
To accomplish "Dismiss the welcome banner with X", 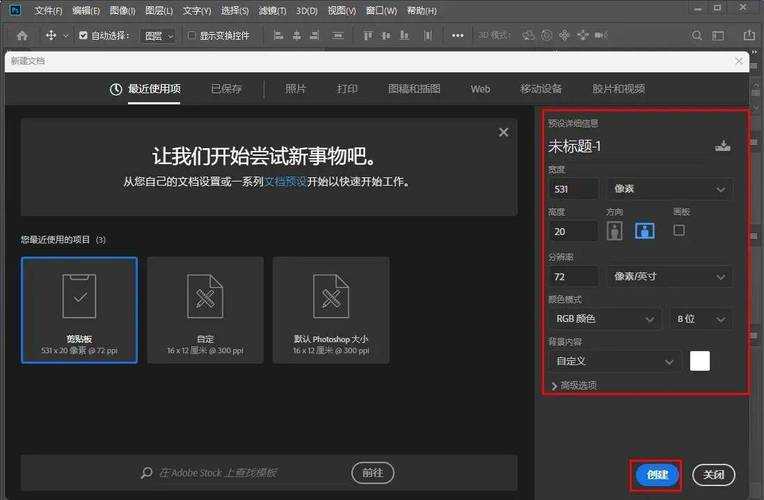I will (x=504, y=132).
